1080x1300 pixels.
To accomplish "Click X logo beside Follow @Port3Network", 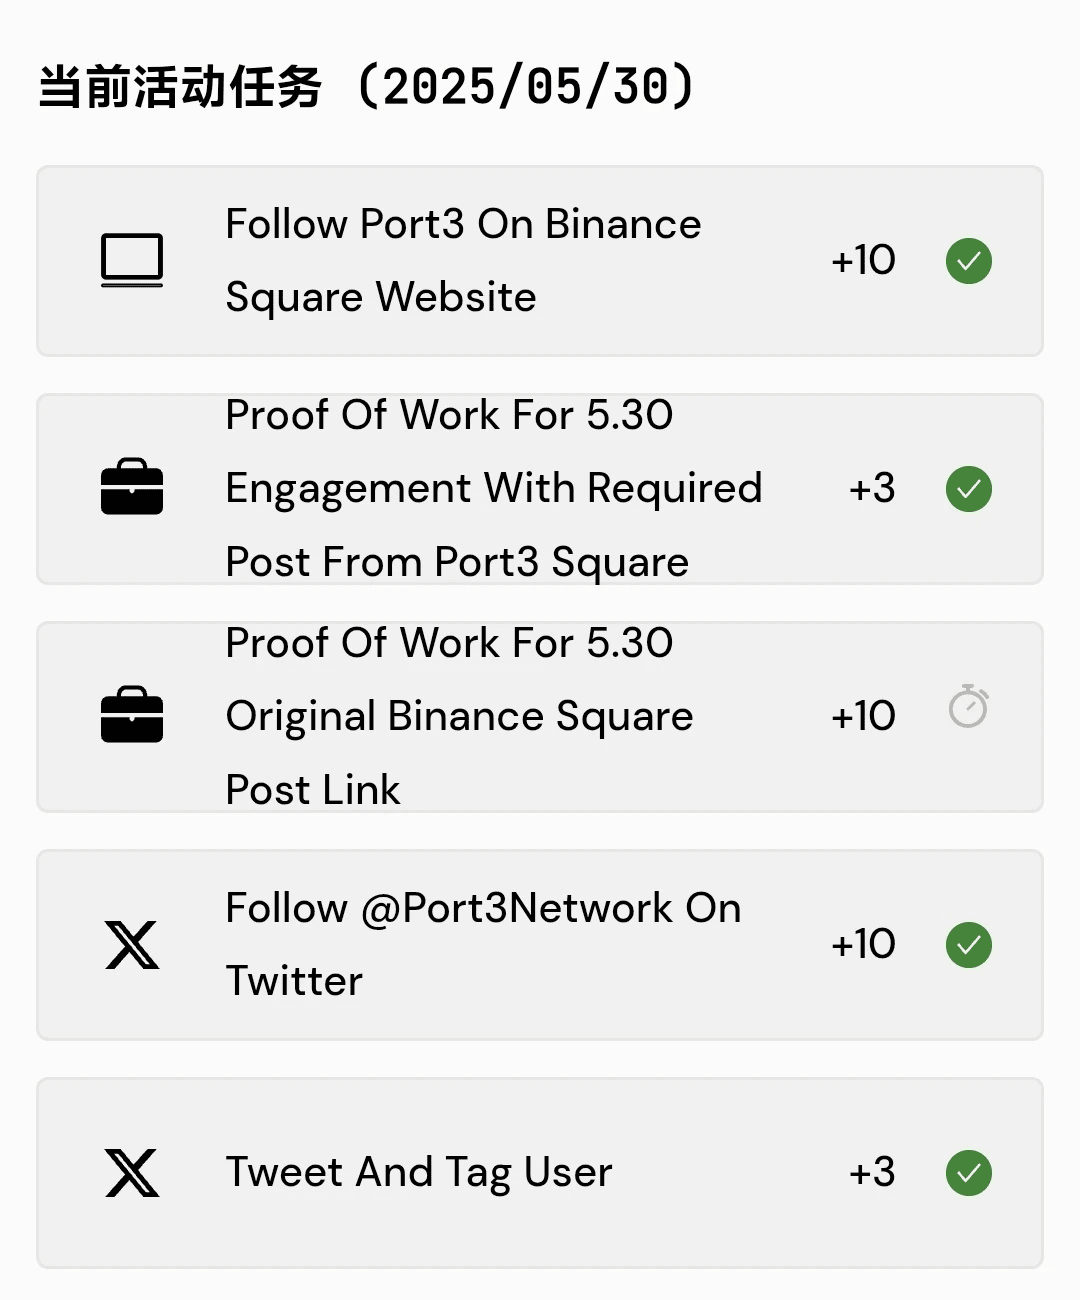I will click(132, 945).
